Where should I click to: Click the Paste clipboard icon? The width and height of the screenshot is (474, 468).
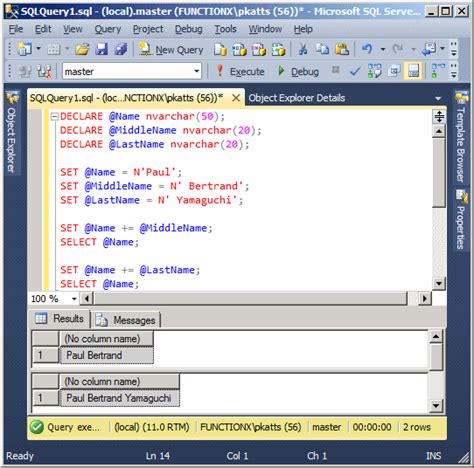pyautogui.click(x=342, y=49)
